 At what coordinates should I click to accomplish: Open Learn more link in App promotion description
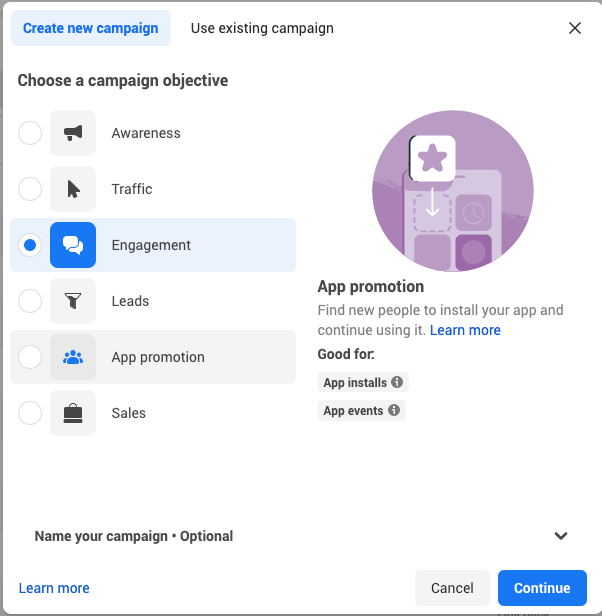click(465, 330)
